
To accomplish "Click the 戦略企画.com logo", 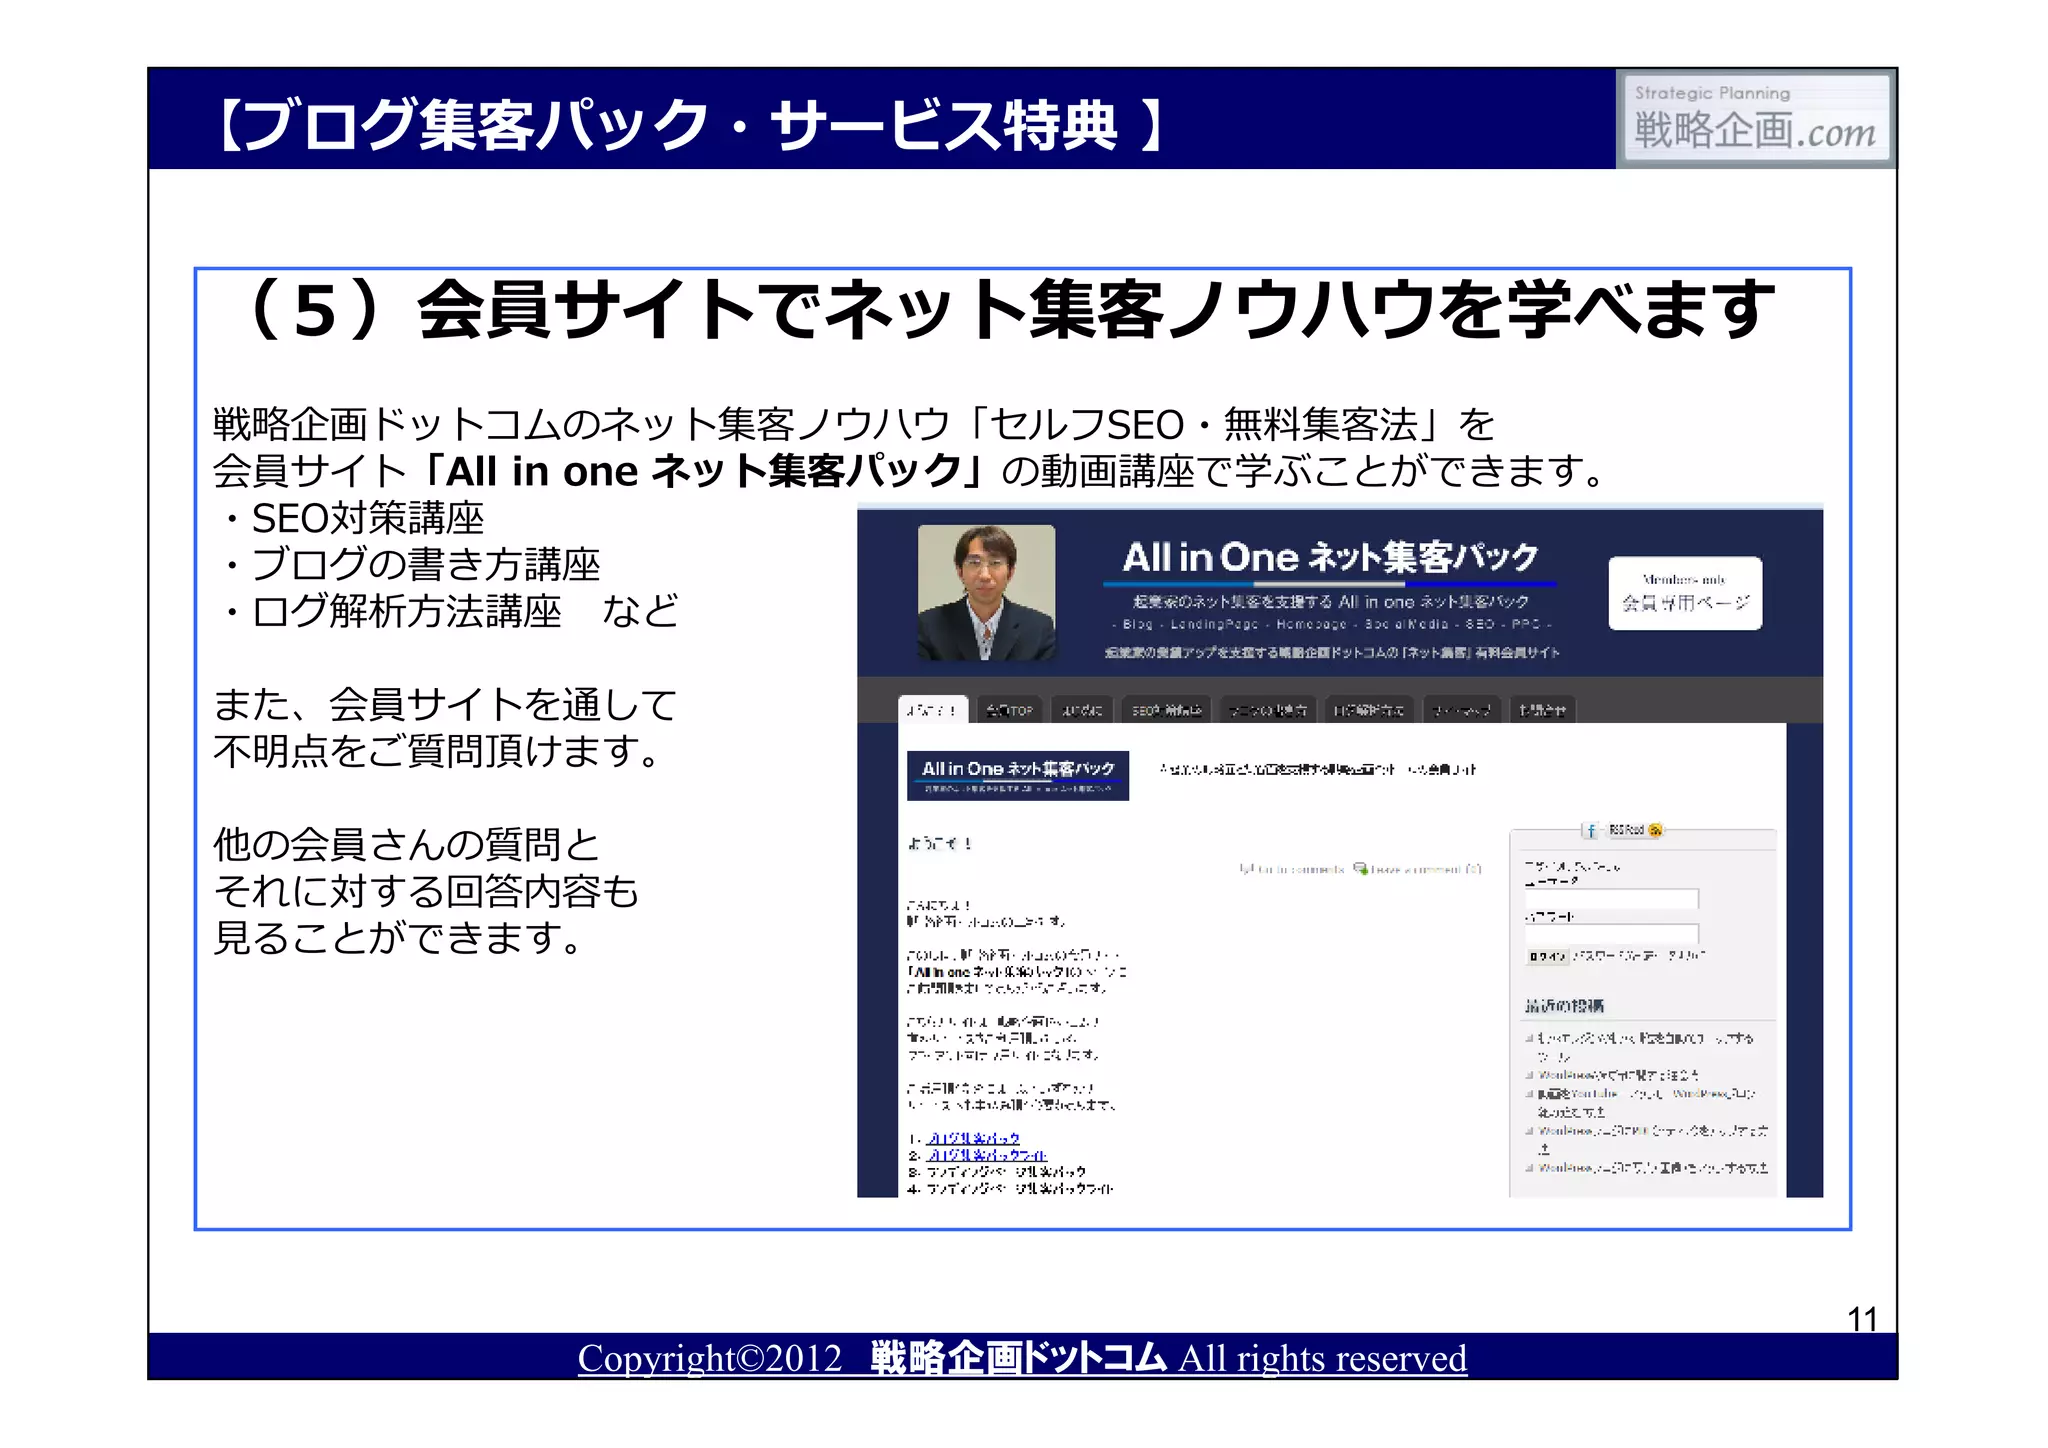I will pyautogui.click(x=1756, y=119).
